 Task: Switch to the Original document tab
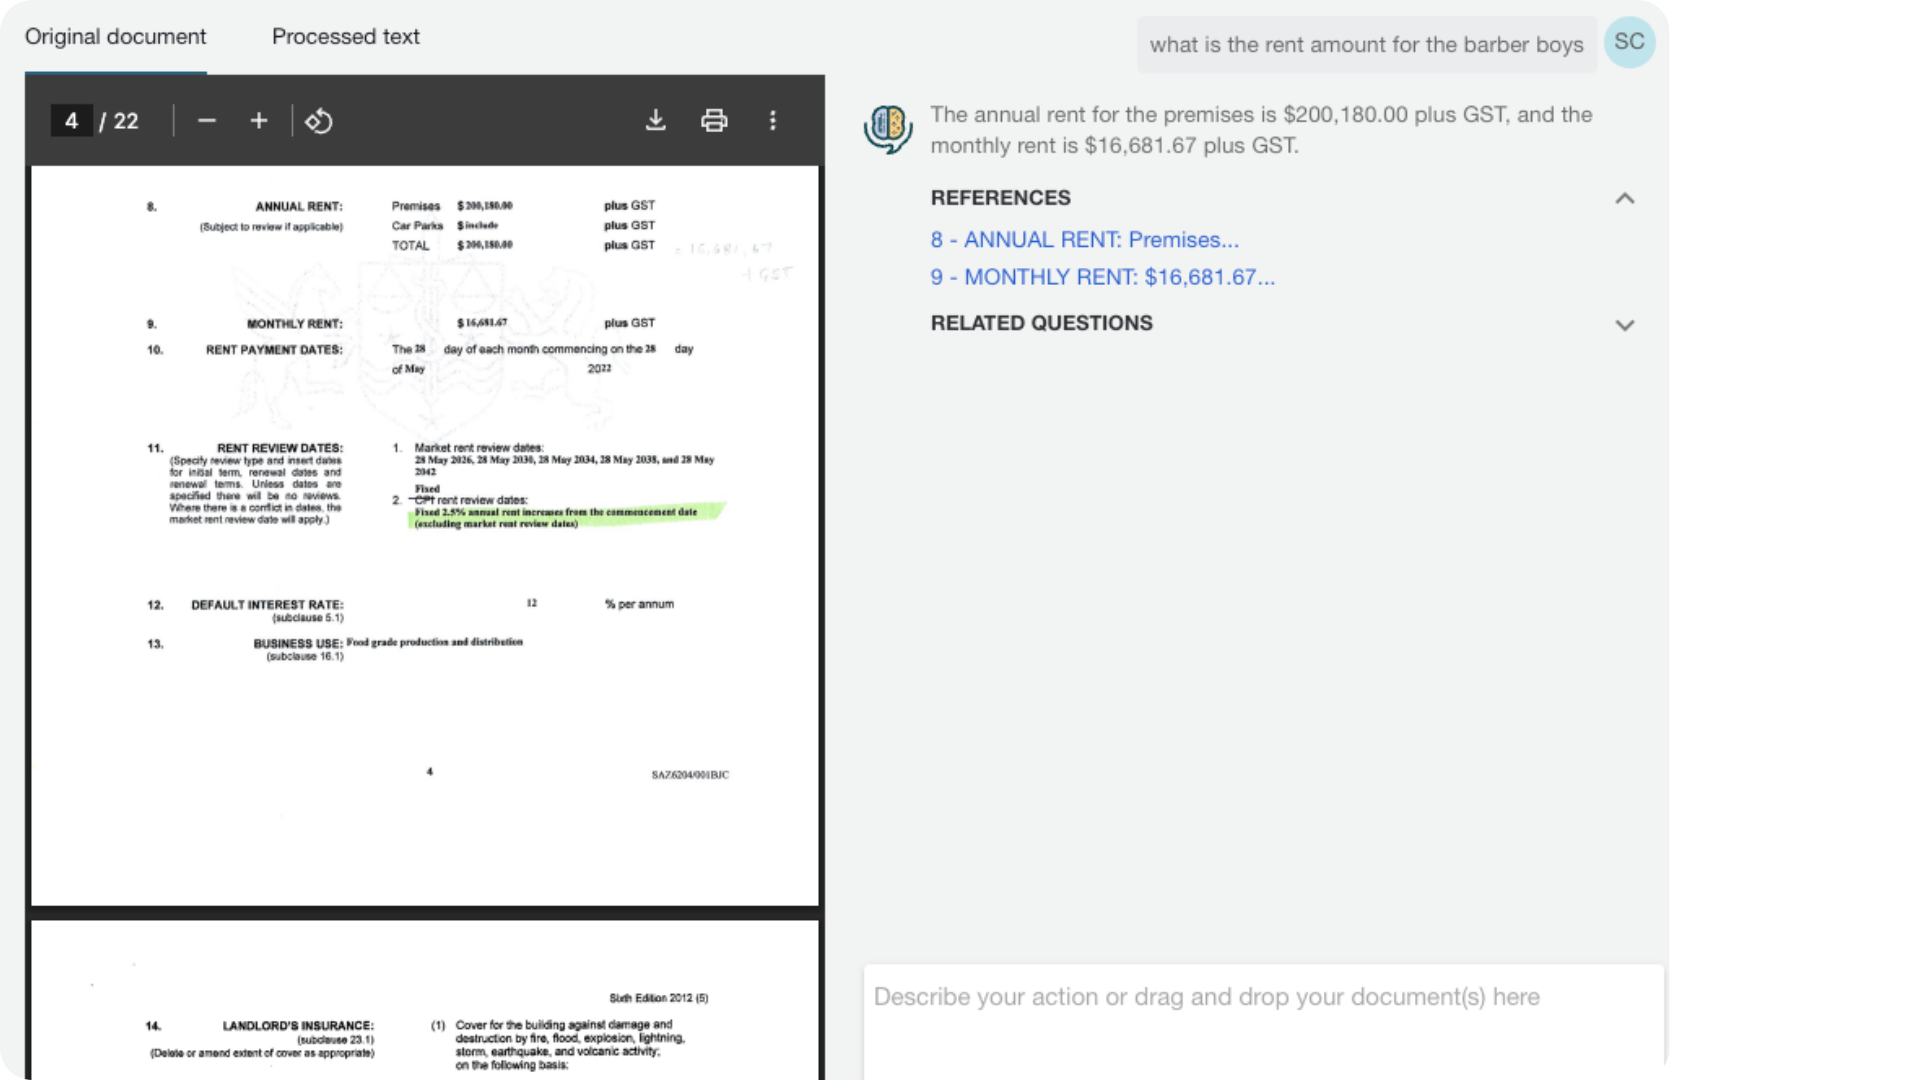115,37
